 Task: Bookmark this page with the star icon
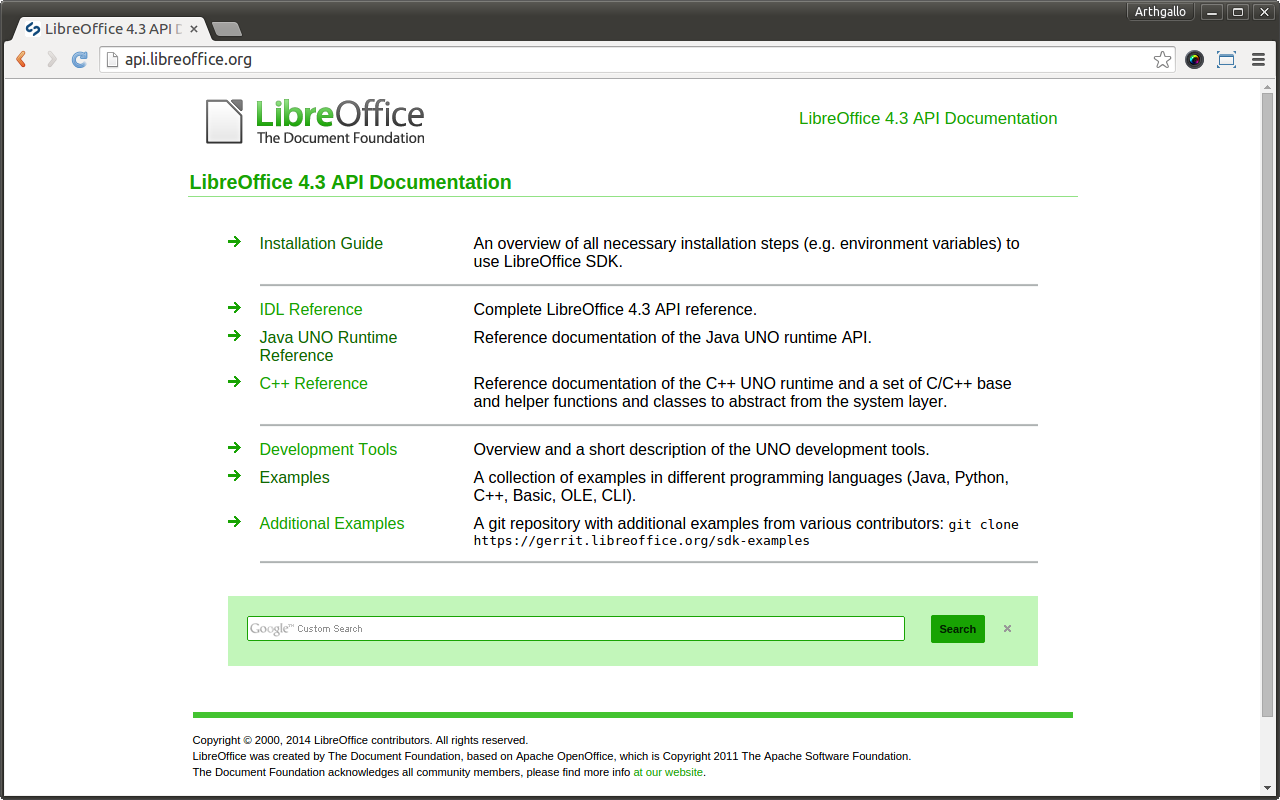pyautogui.click(x=1162, y=60)
